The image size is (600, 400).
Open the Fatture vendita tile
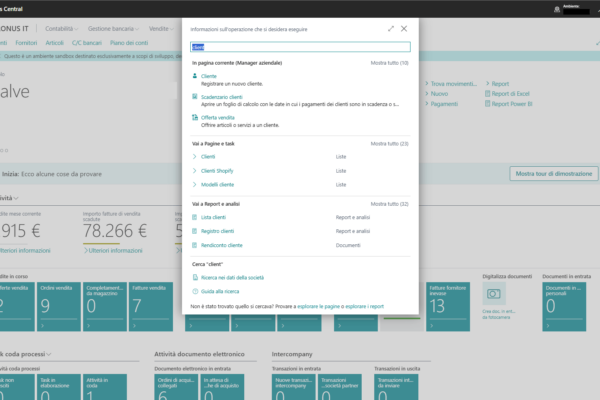tap(151, 307)
